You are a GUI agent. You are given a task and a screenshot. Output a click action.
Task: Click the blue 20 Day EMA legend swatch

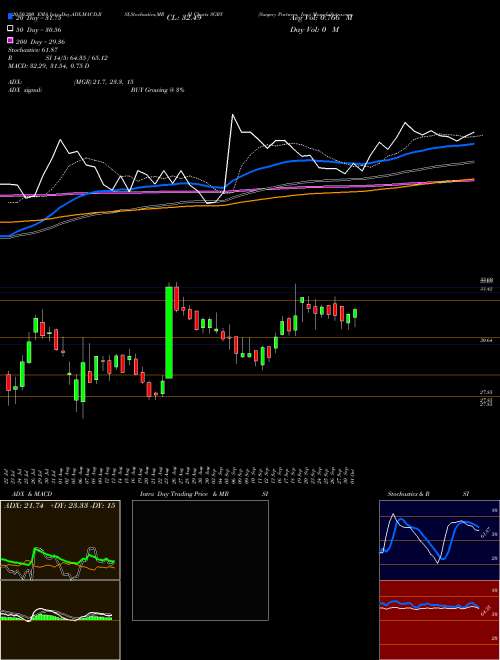pyautogui.click(x=10, y=17)
